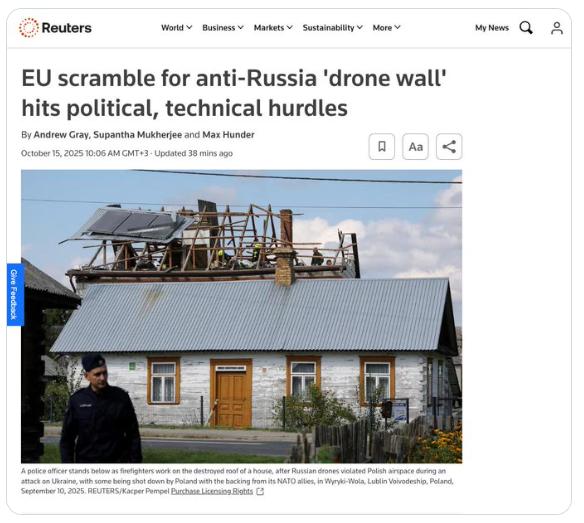Open the Aa text size control
The height and width of the screenshot is (523, 584).
(x=415, y=146)
